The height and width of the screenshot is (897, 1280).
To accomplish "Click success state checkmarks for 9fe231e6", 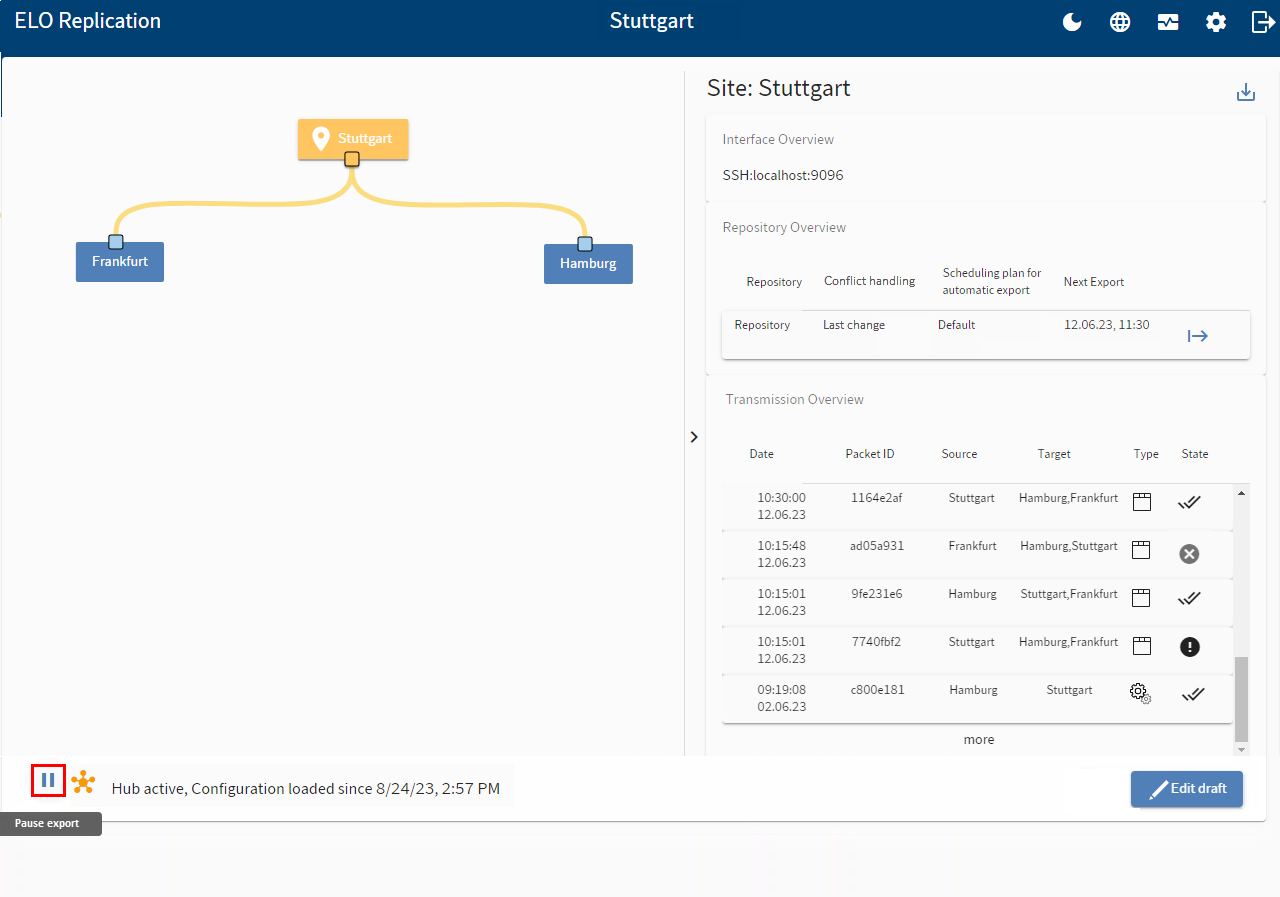I will pos(1190,598).
